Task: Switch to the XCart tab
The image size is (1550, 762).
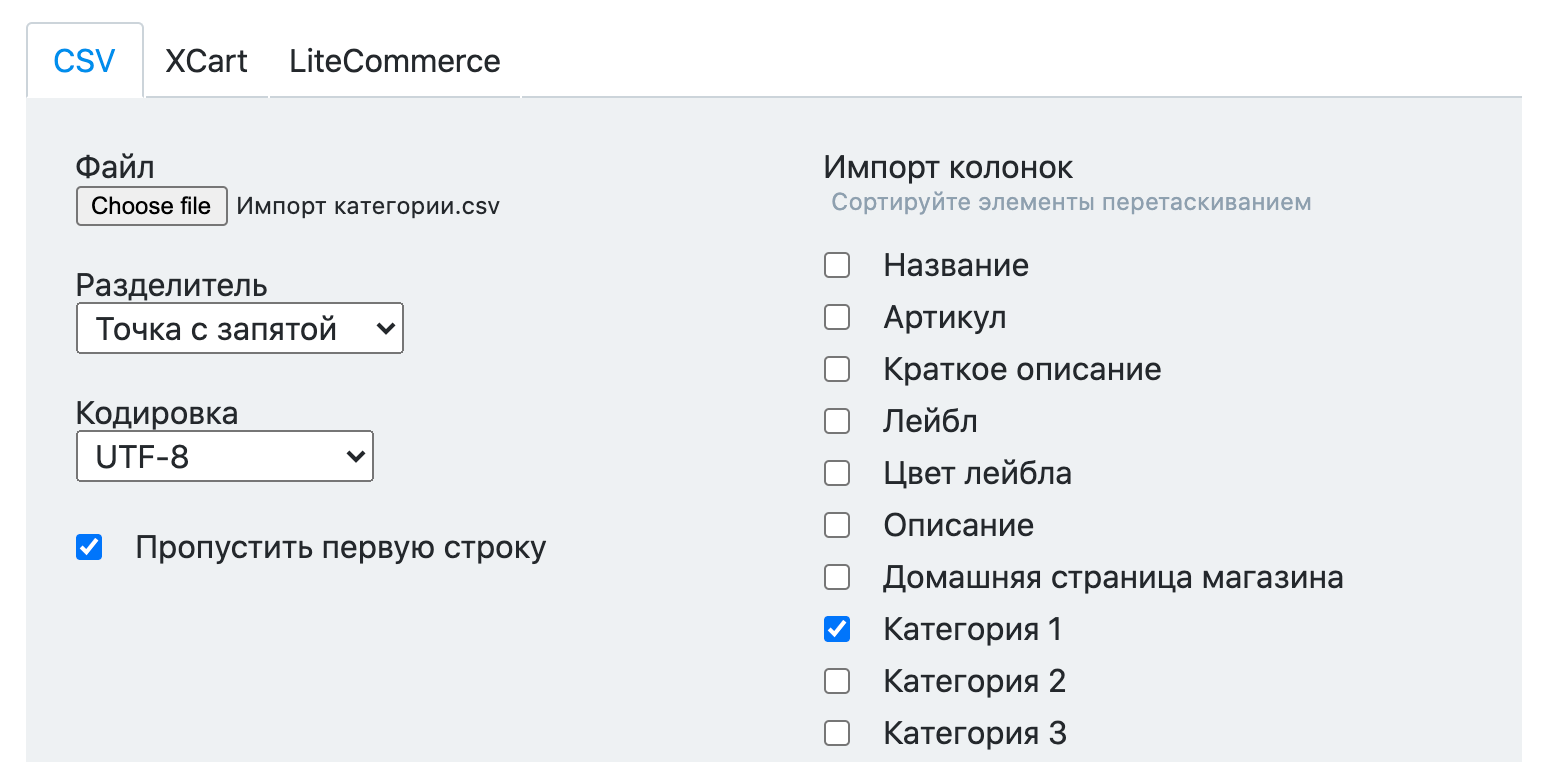Action: 206,61
